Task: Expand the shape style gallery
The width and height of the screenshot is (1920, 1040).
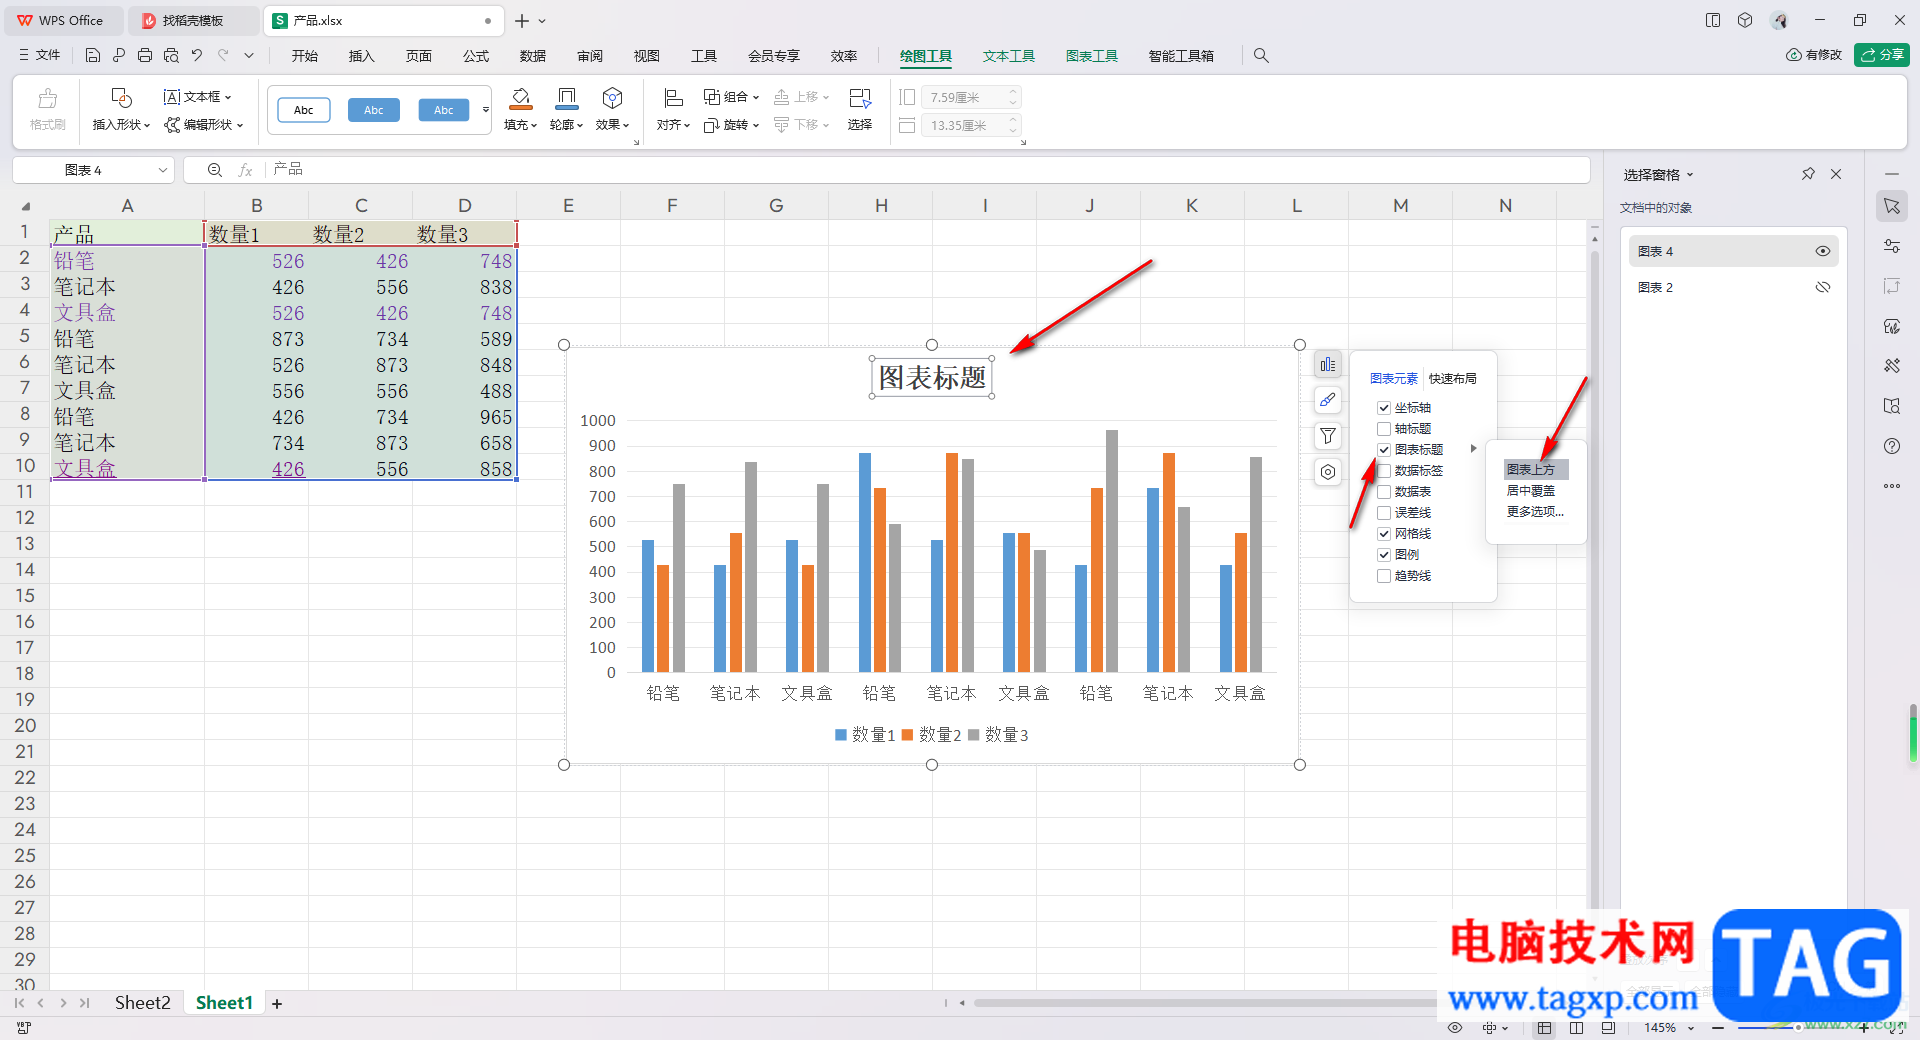Action: [x=486, y=110]
